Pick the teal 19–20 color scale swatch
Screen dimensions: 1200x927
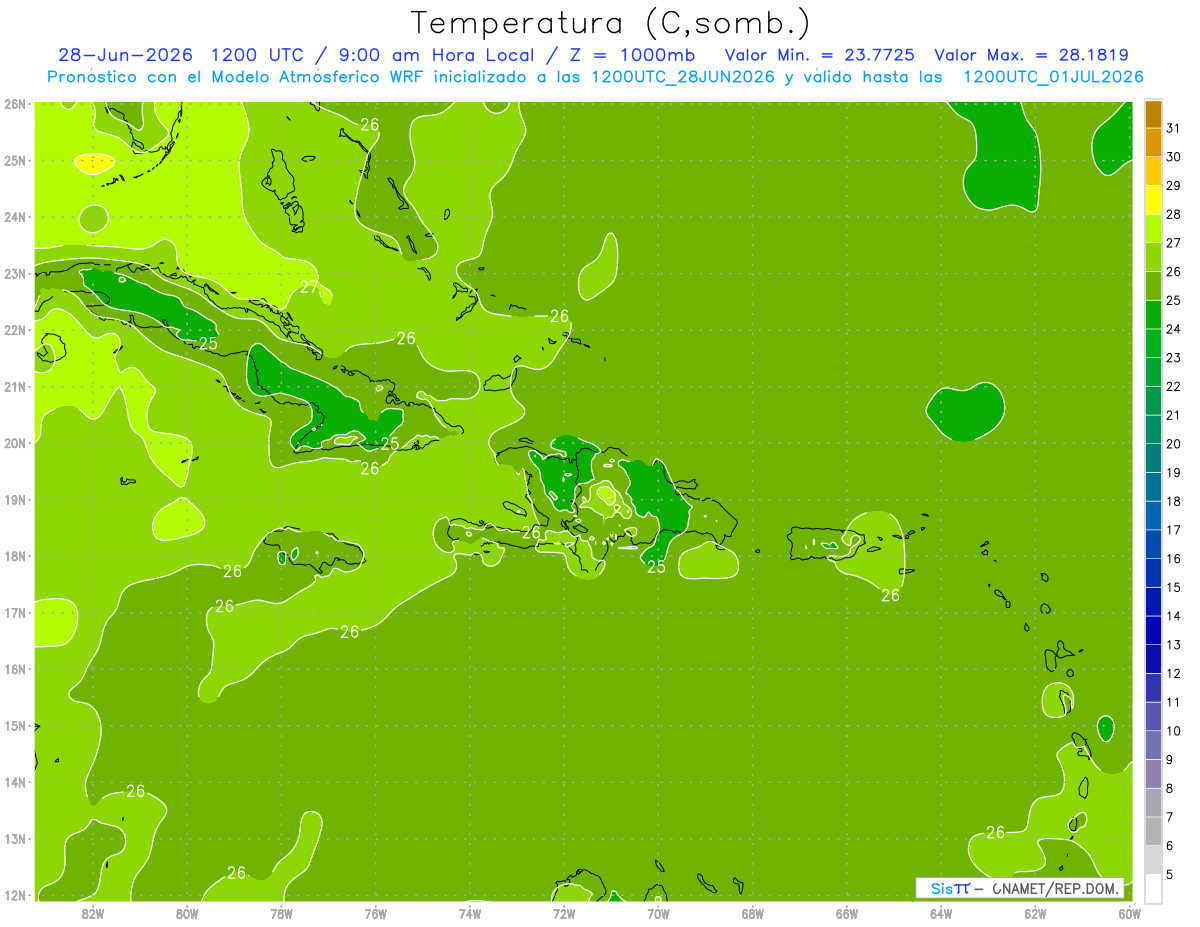[1153, 458]
